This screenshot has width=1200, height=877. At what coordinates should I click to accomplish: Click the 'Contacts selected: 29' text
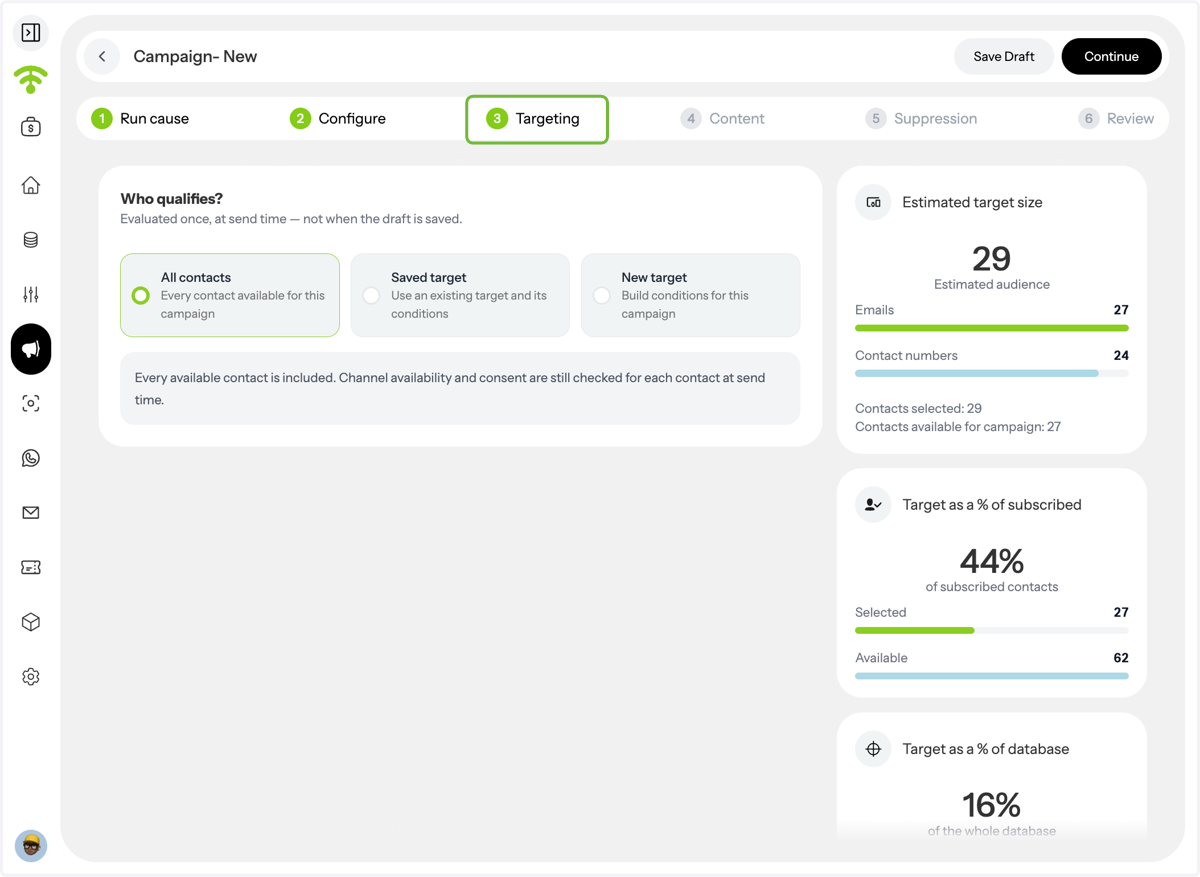(x=918, y=408)
